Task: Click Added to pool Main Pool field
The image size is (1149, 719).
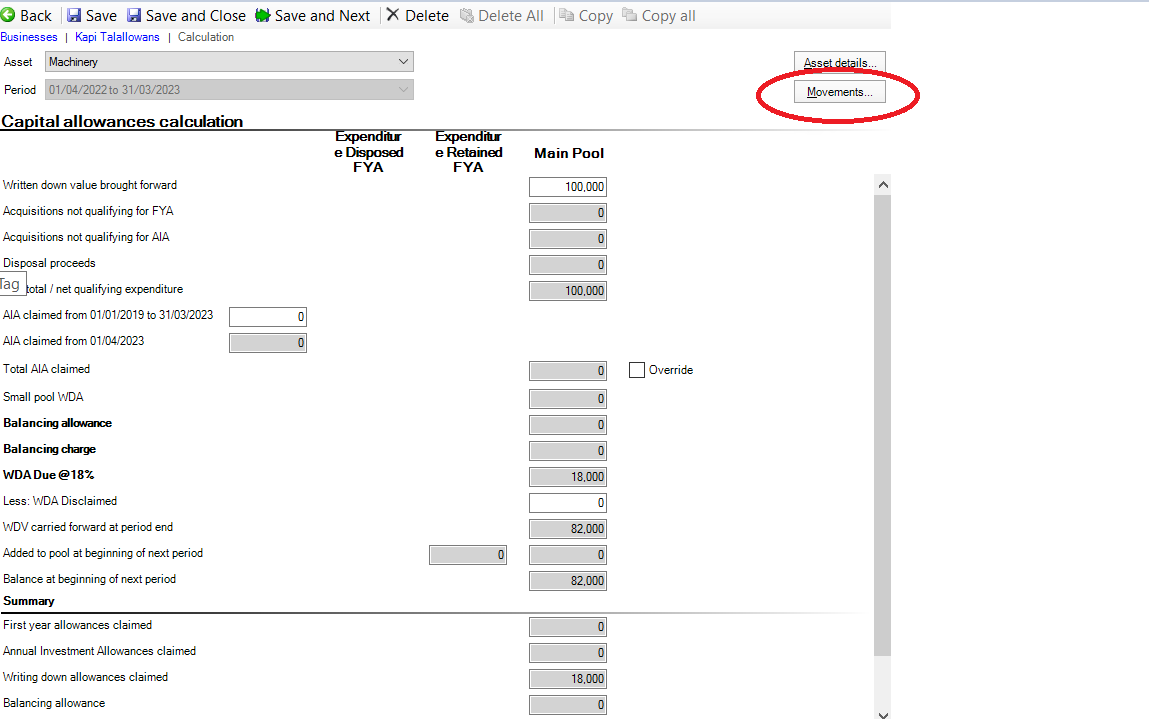Action: tap(568, 555)
